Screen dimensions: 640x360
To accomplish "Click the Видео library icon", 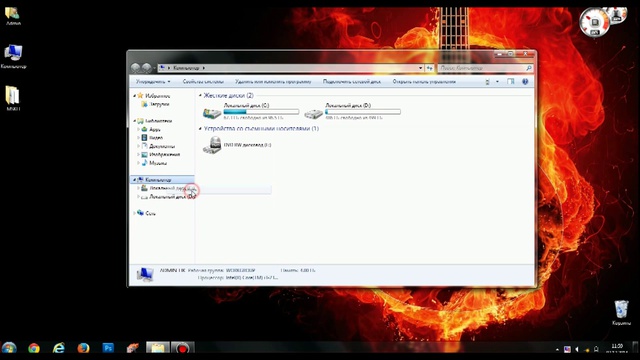I will click(x=144, y=138).
